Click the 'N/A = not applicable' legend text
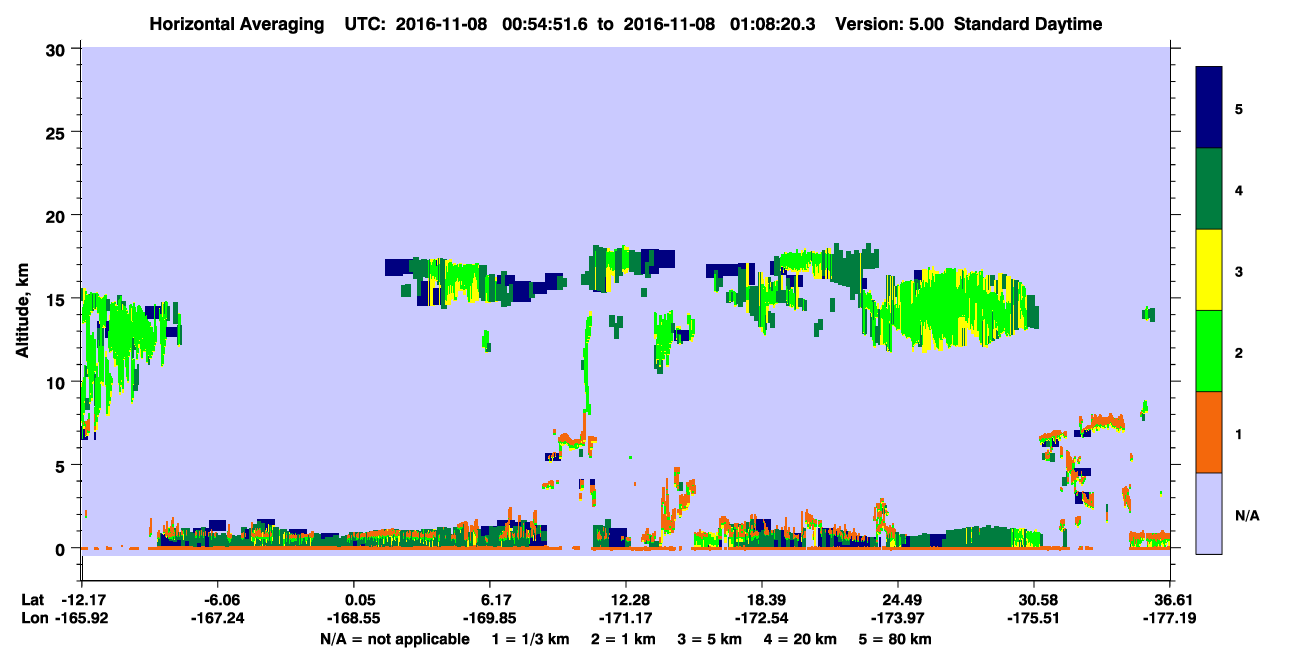 click(x=395, y=638)
